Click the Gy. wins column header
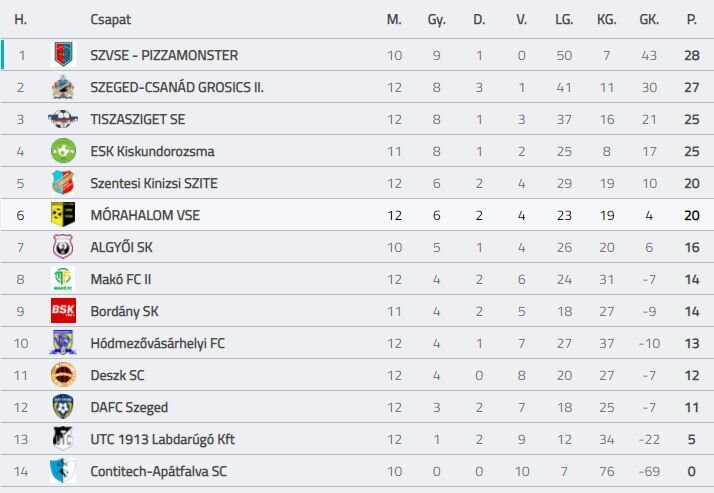The height and width of the screenshot is (493, 714). 436,20
